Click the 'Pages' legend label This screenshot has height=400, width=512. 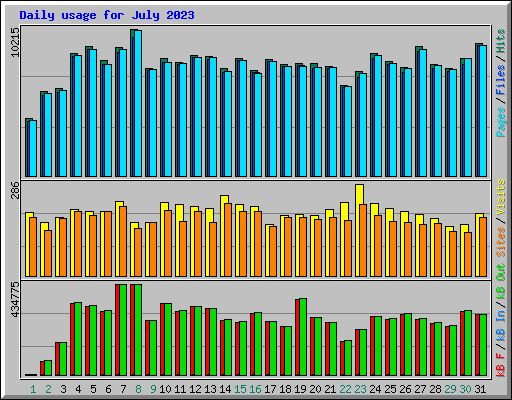point(501,122)
